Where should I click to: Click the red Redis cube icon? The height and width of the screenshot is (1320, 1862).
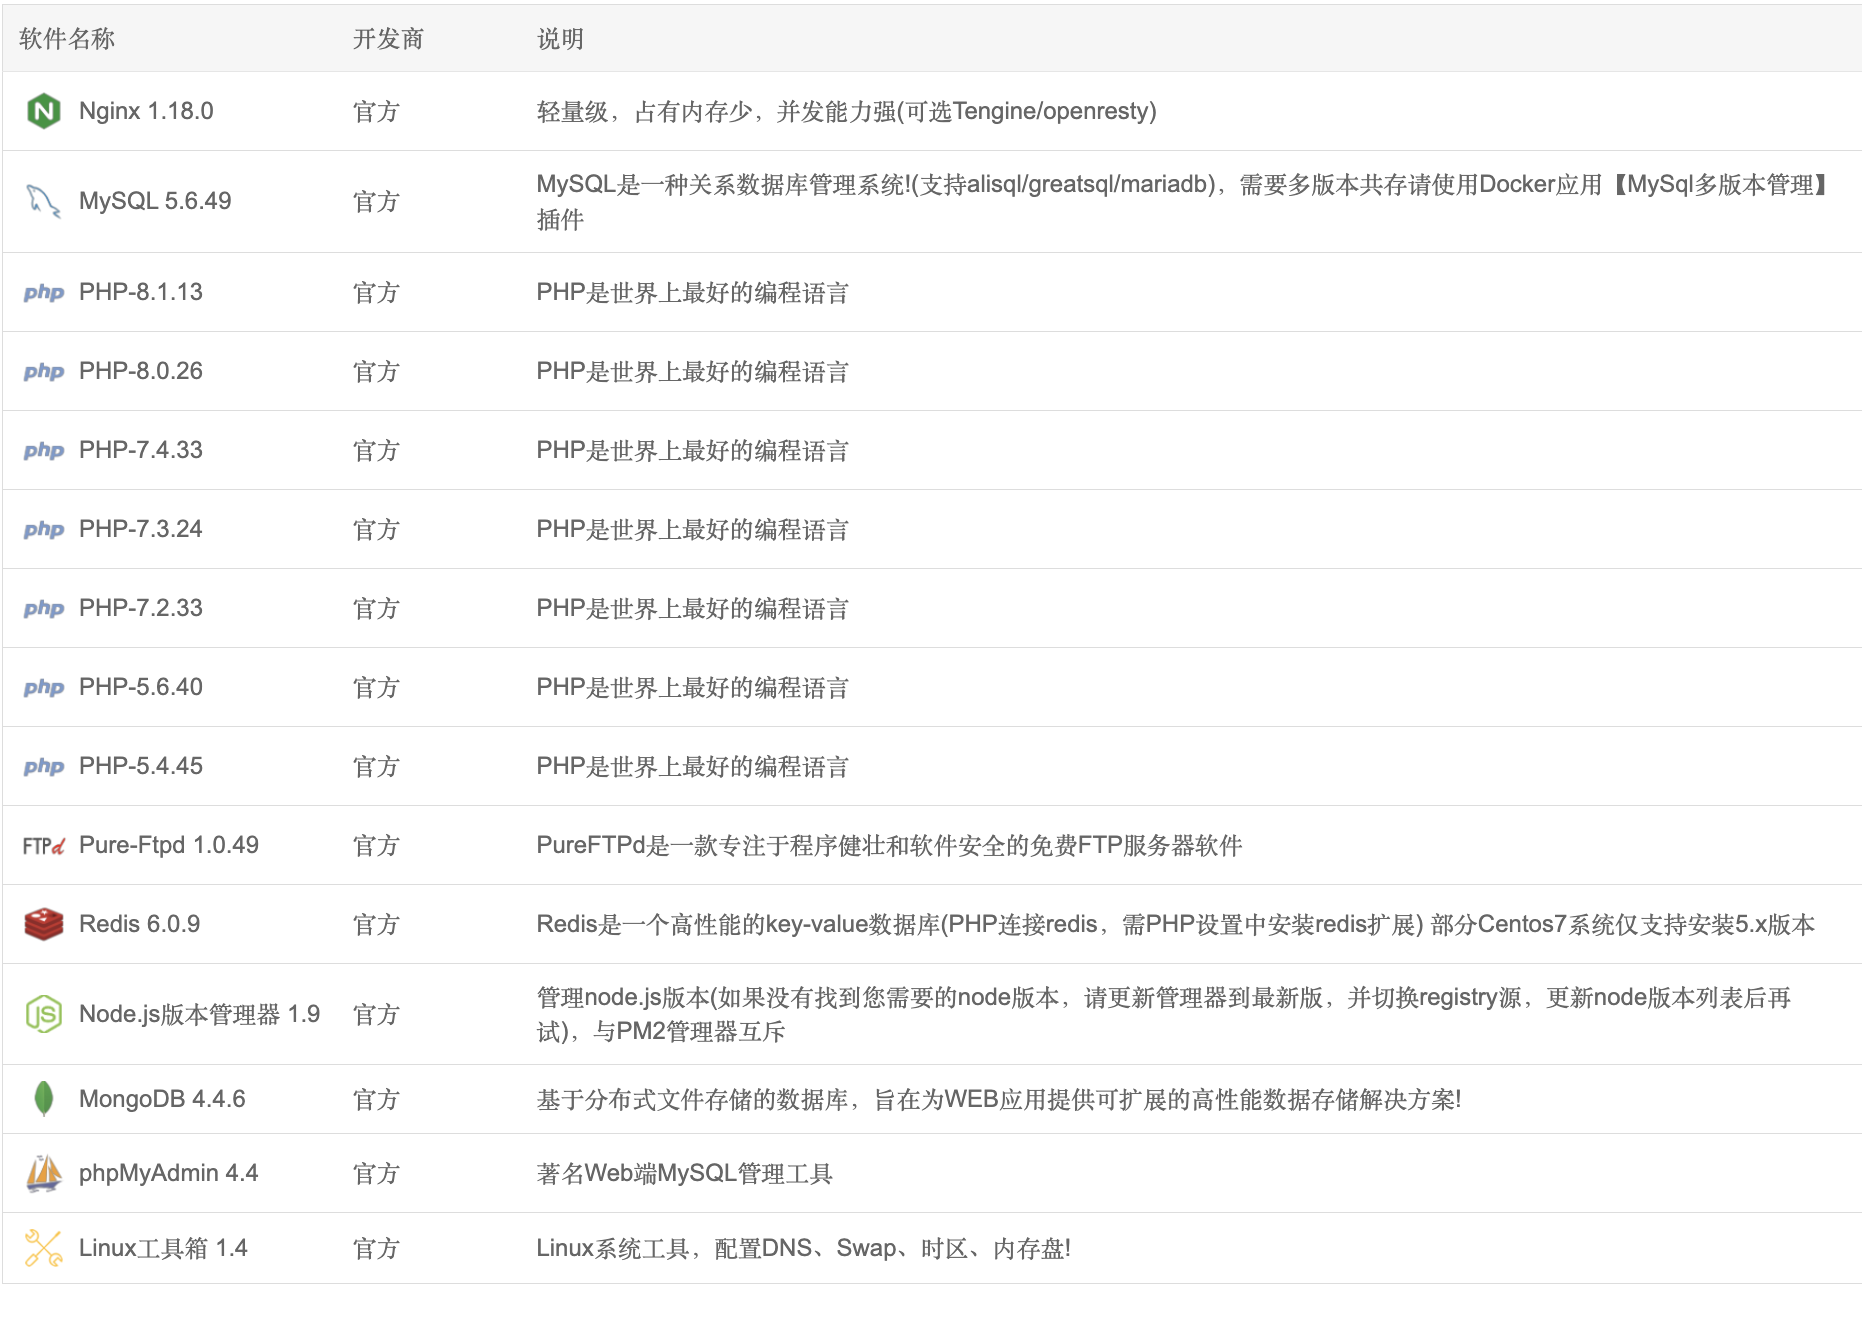click(x=43, y=924)
